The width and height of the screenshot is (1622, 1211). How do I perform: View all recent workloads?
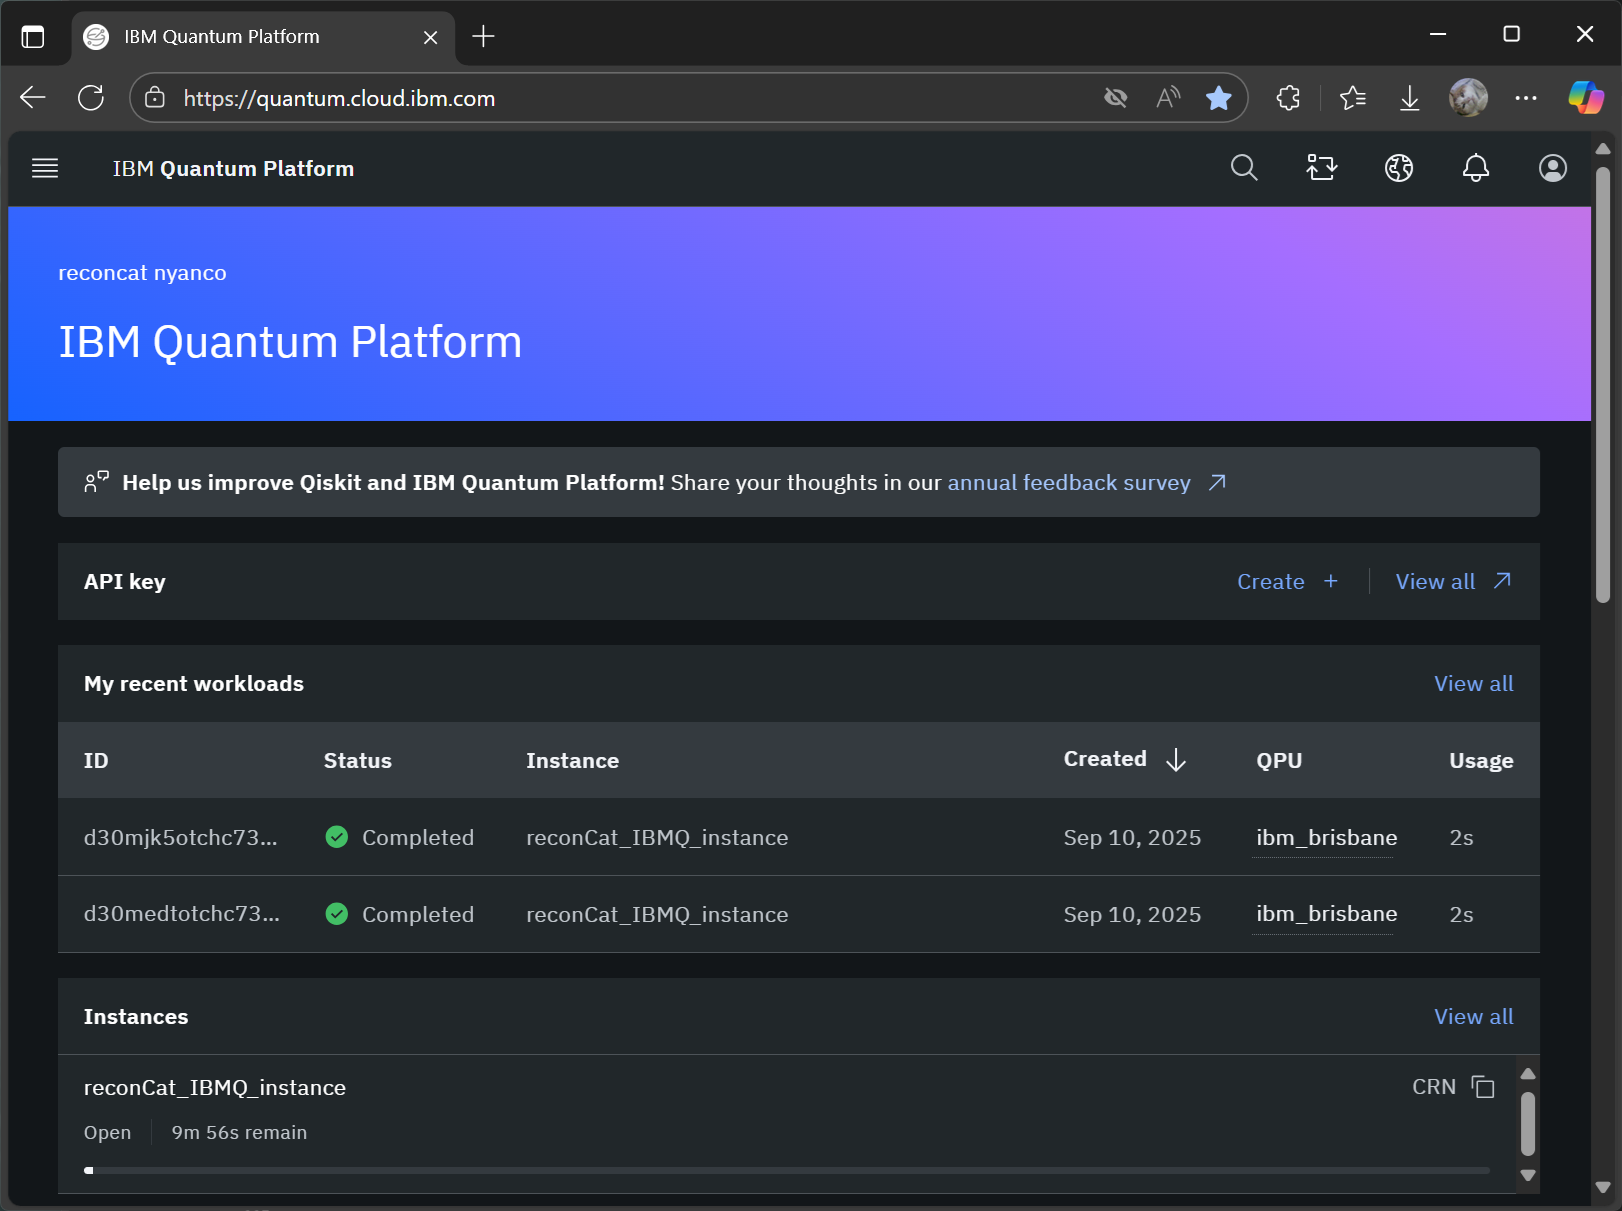coord(1473,684)
